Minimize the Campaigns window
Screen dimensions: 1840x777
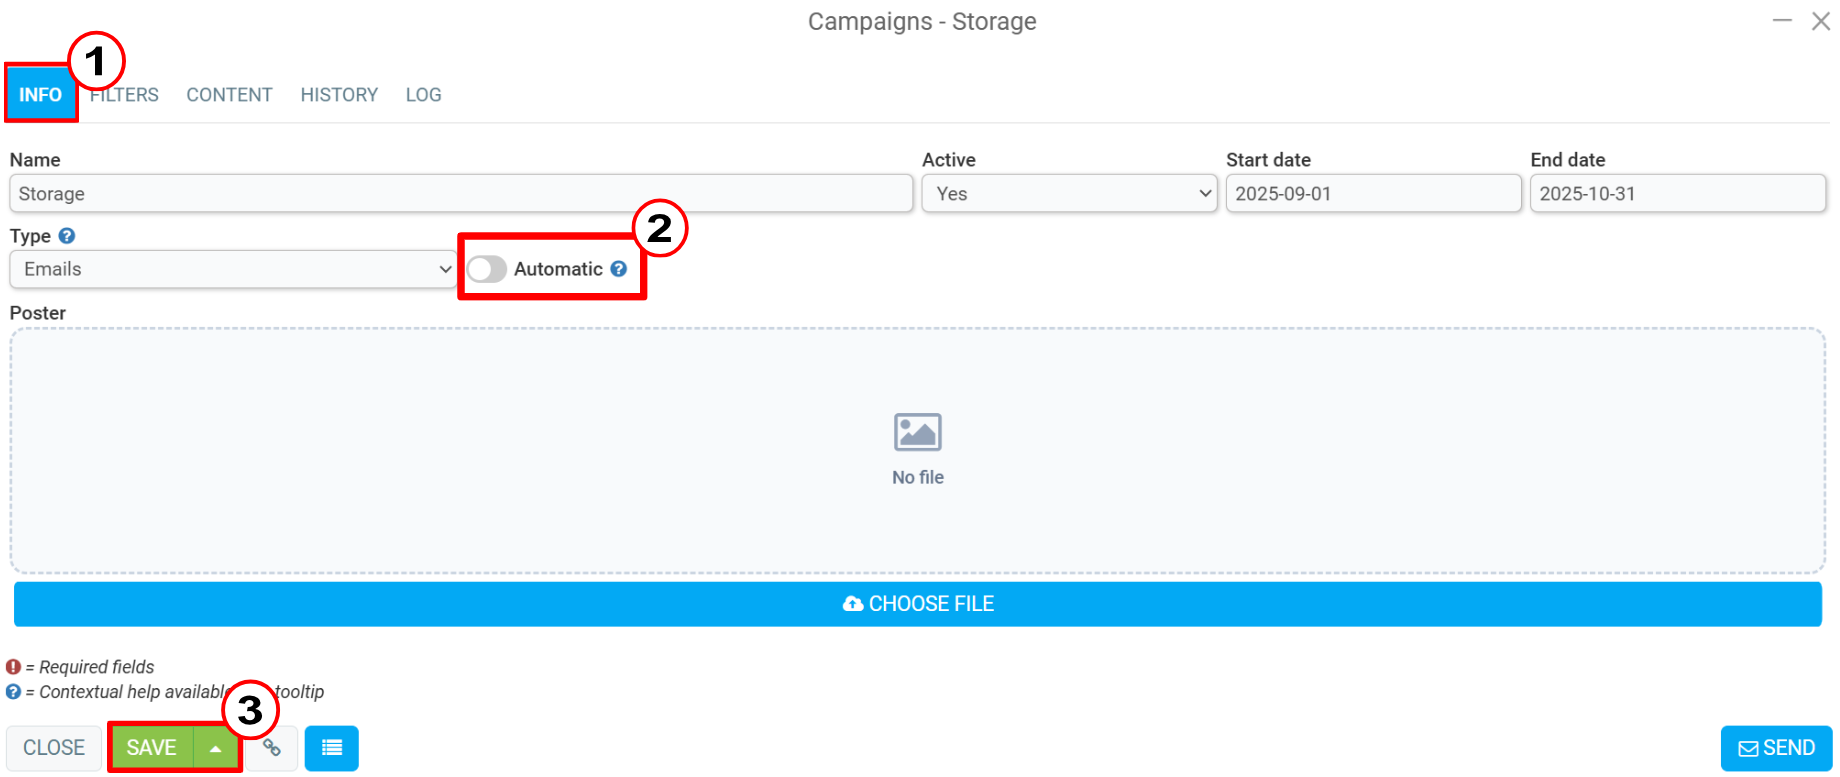1782,21
